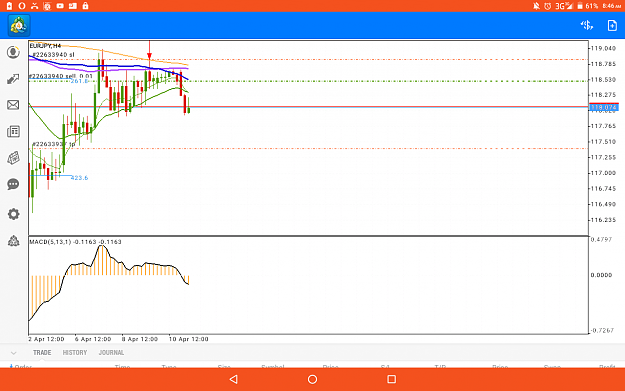The width and height of the screenshot is (625, 391).
Task: Tap the 116.235 price axis value
Action: (x=603, y=220)
